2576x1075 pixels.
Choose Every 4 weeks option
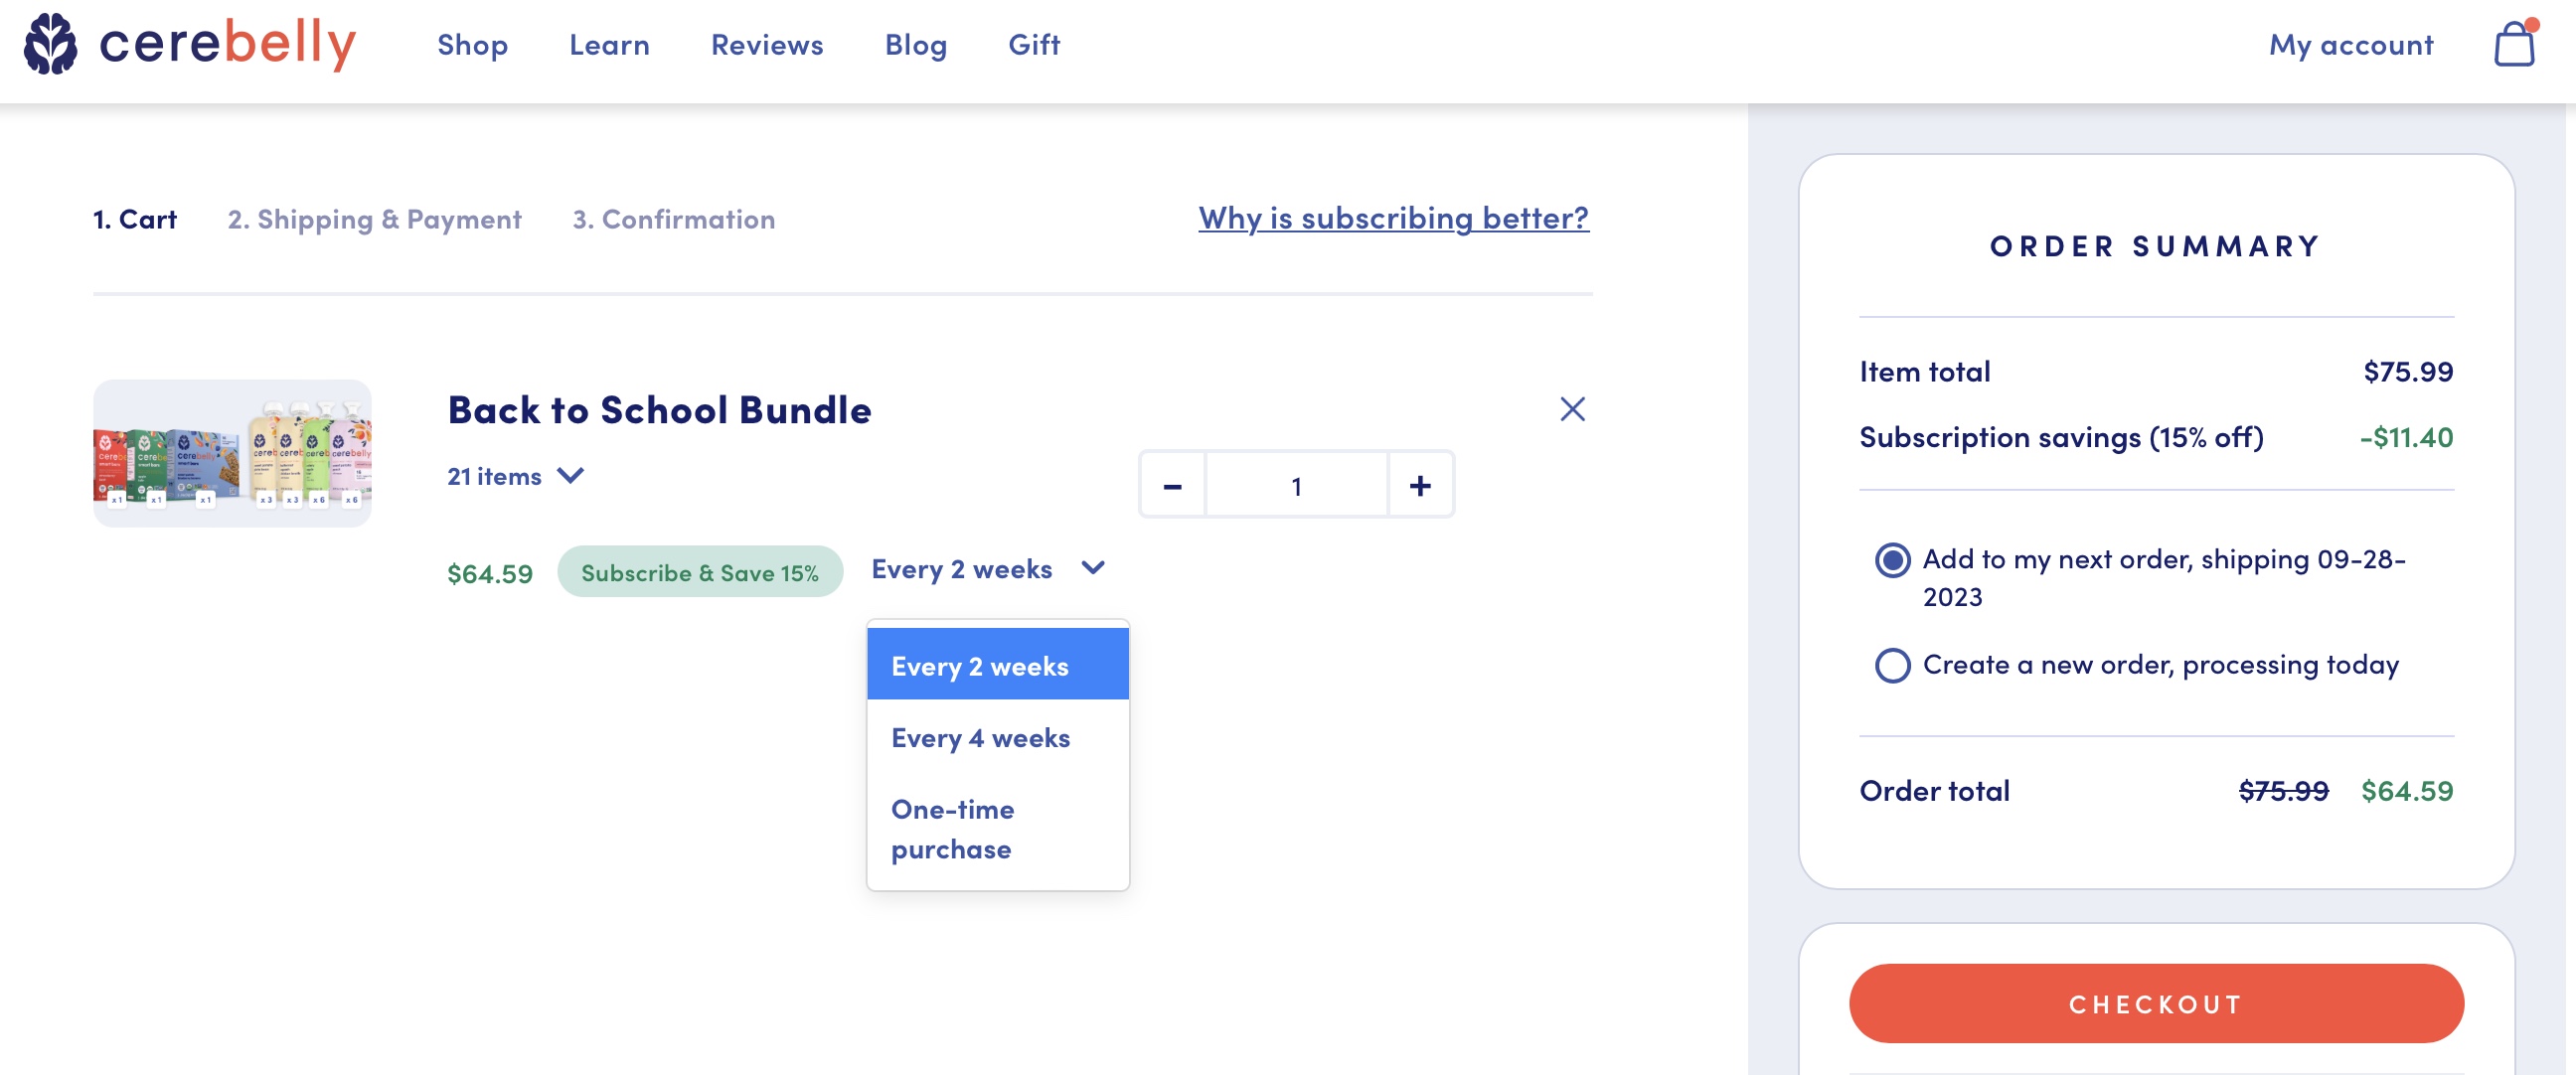[x=998, y=738]
